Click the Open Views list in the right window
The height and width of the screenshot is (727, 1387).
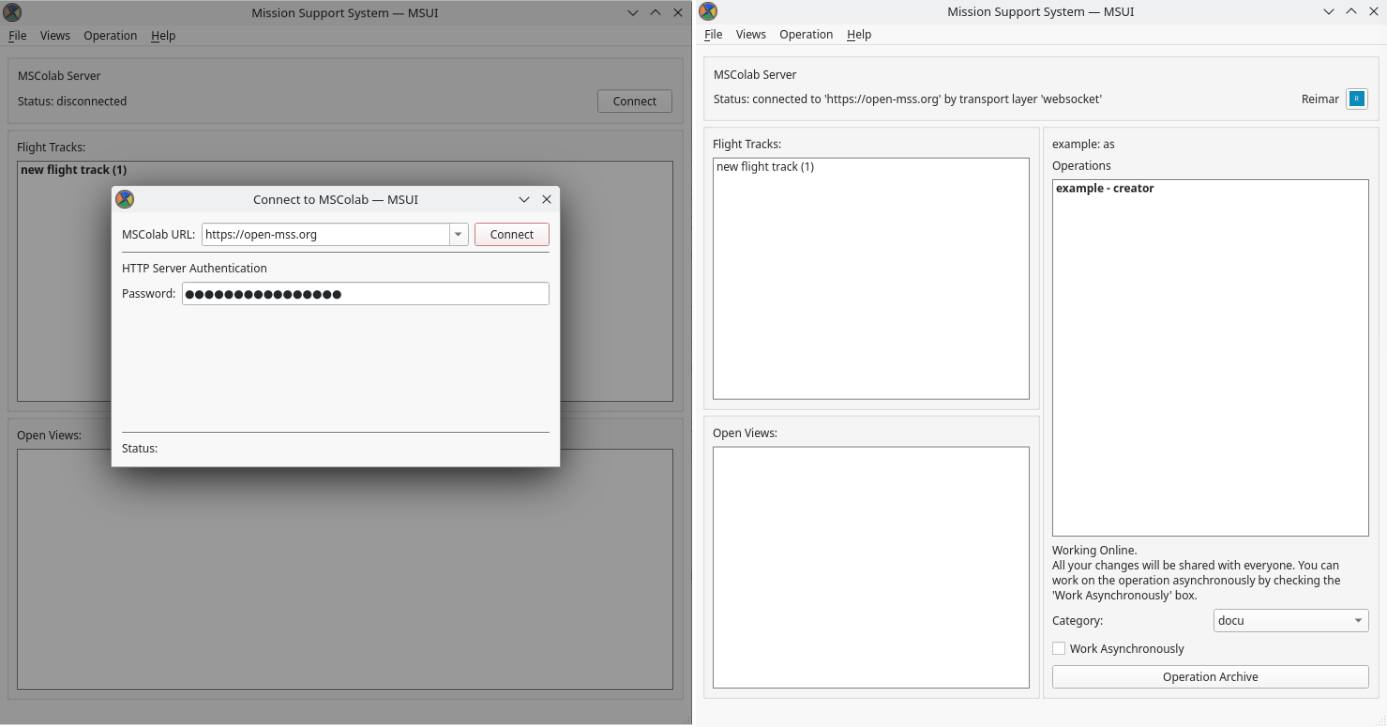pos(871,567)
